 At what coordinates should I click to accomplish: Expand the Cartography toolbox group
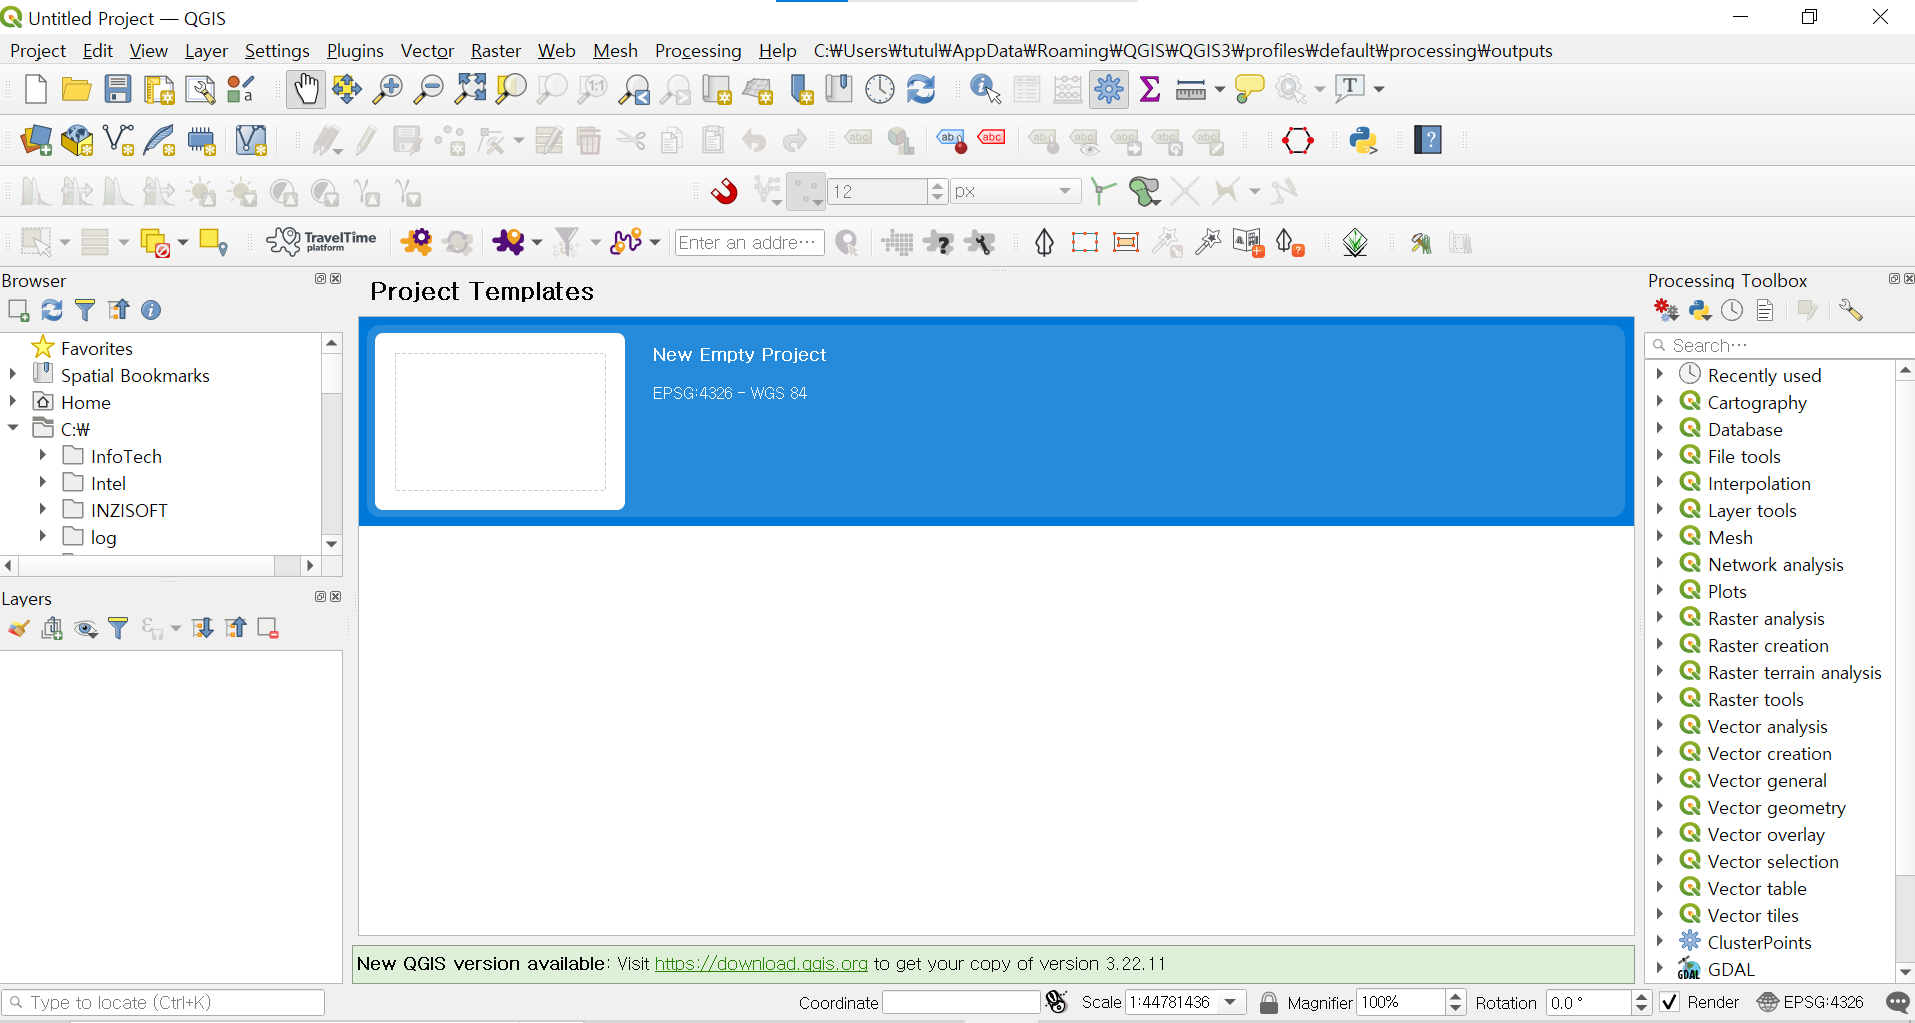[1659, 401]
